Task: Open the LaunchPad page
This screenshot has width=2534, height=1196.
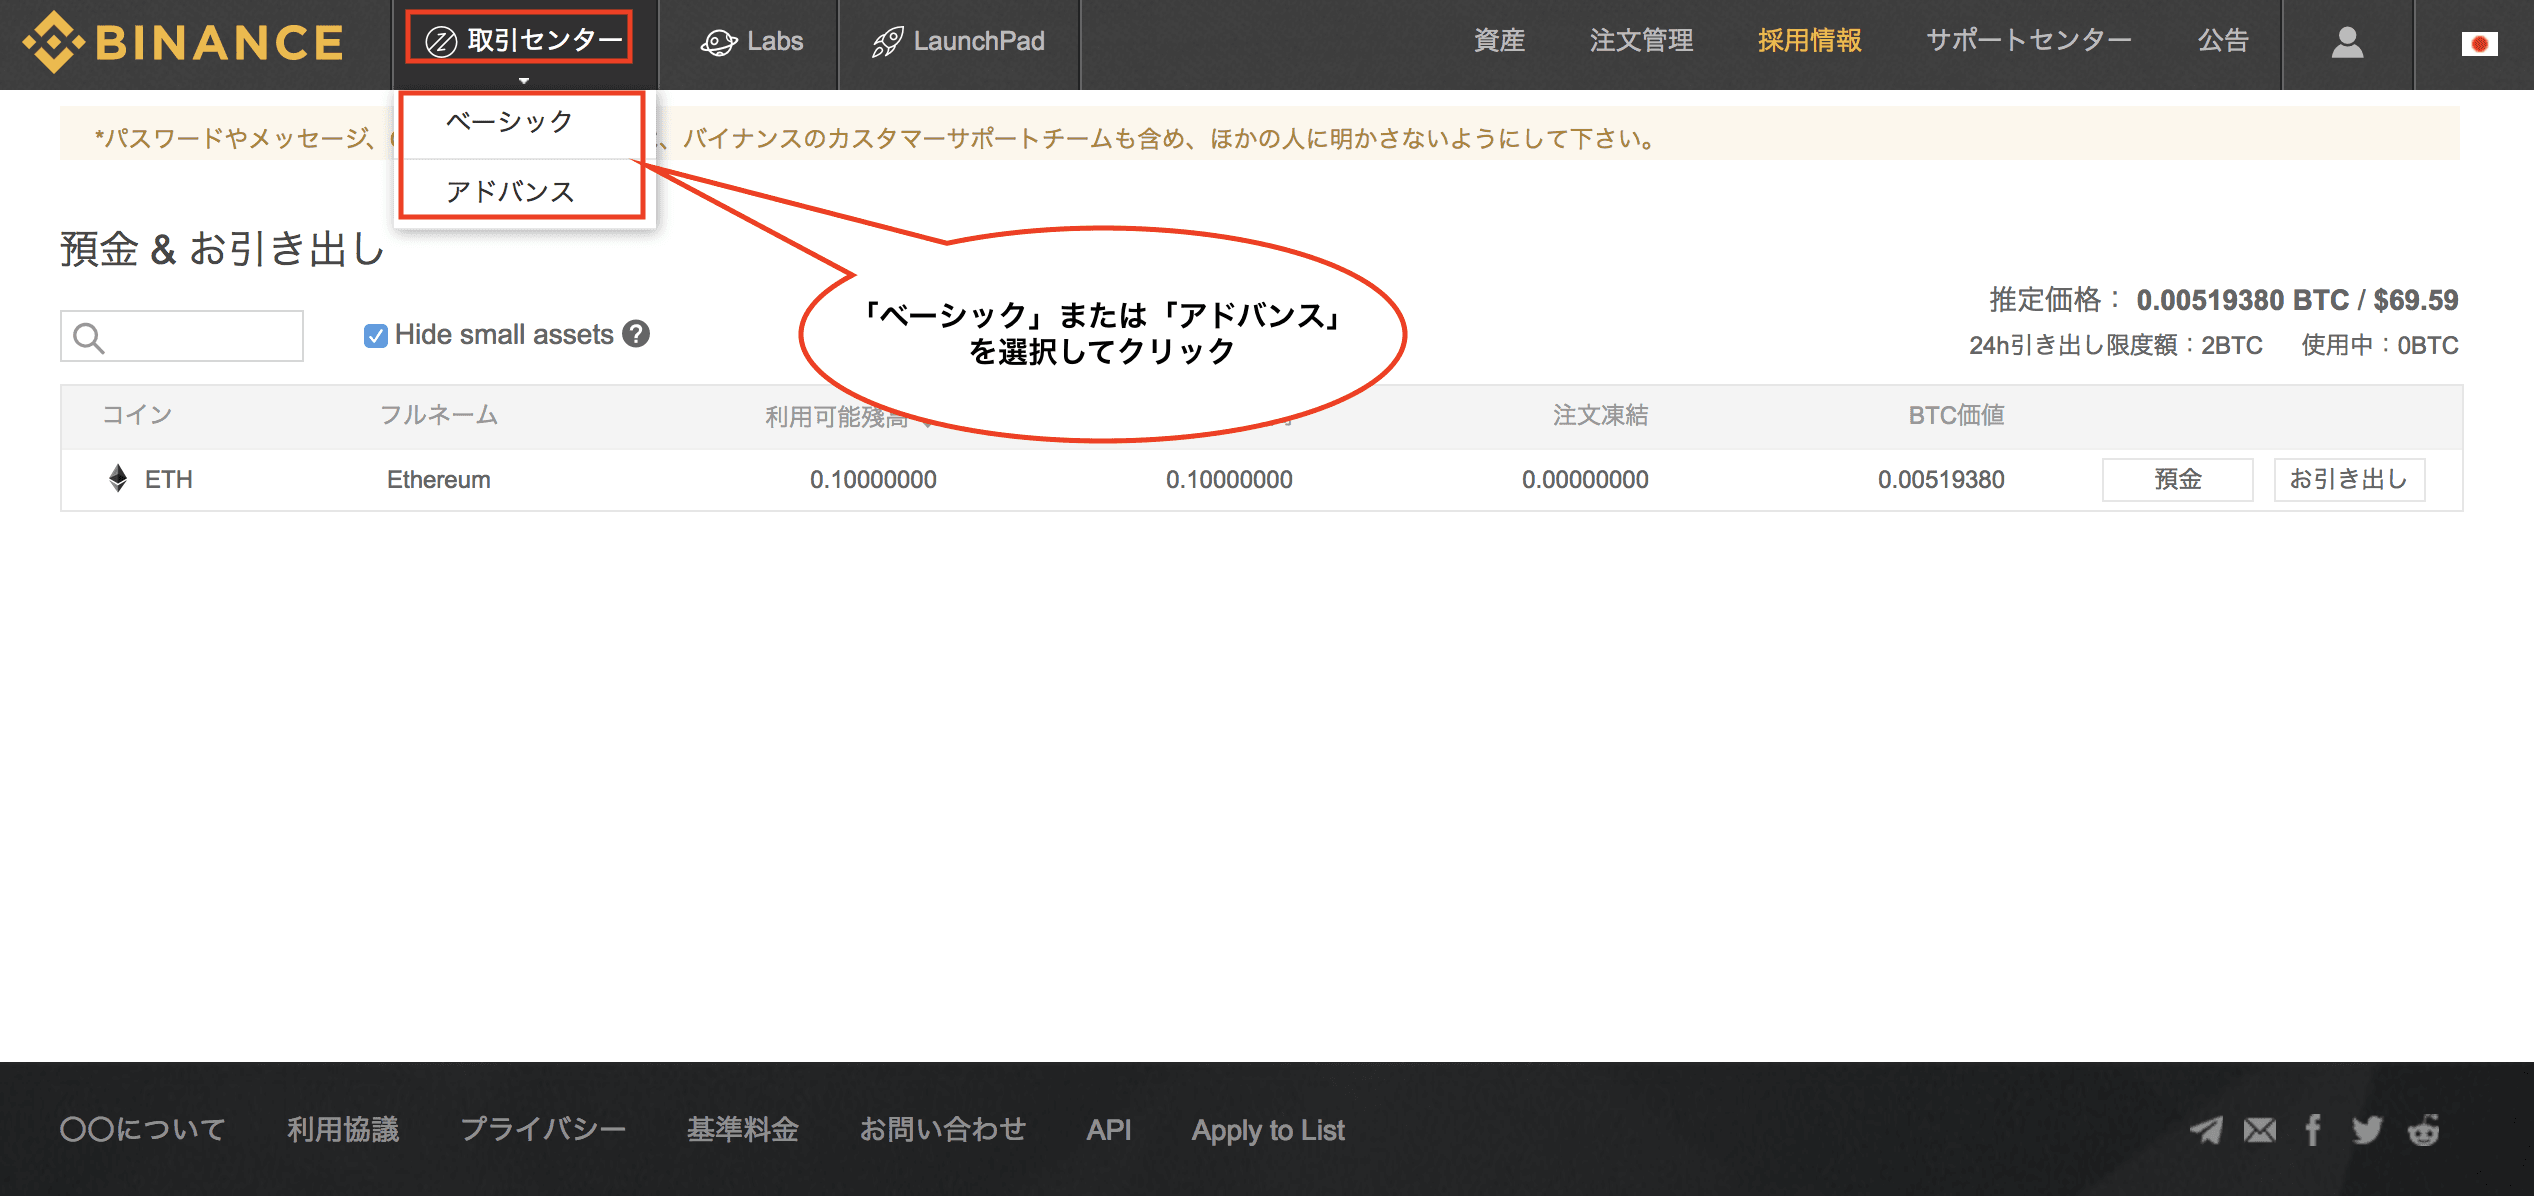Action: click(958, 42)
